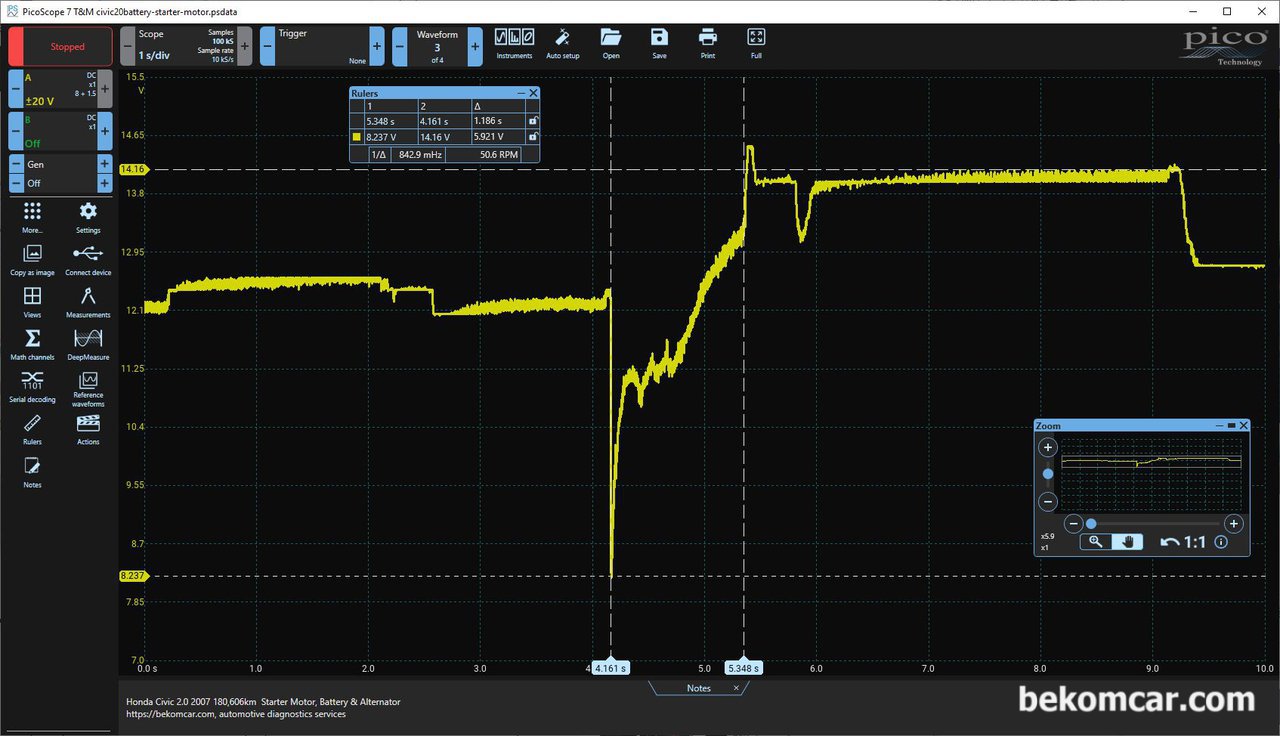
Task: Open DeepMeasure
Action: click(88, 343)
